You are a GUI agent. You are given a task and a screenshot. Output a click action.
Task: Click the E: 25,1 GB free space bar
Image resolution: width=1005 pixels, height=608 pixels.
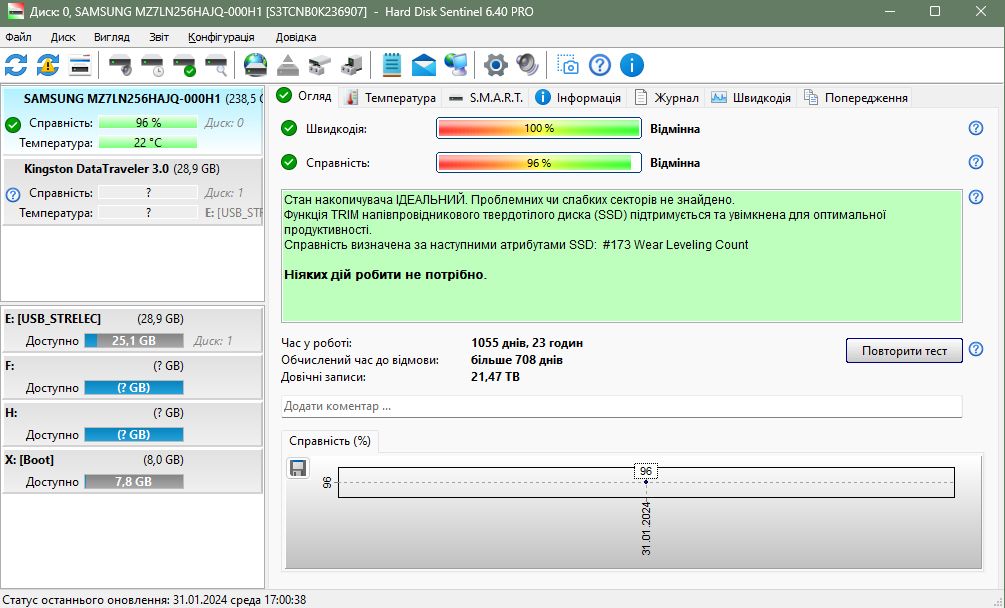pos(134,340)
